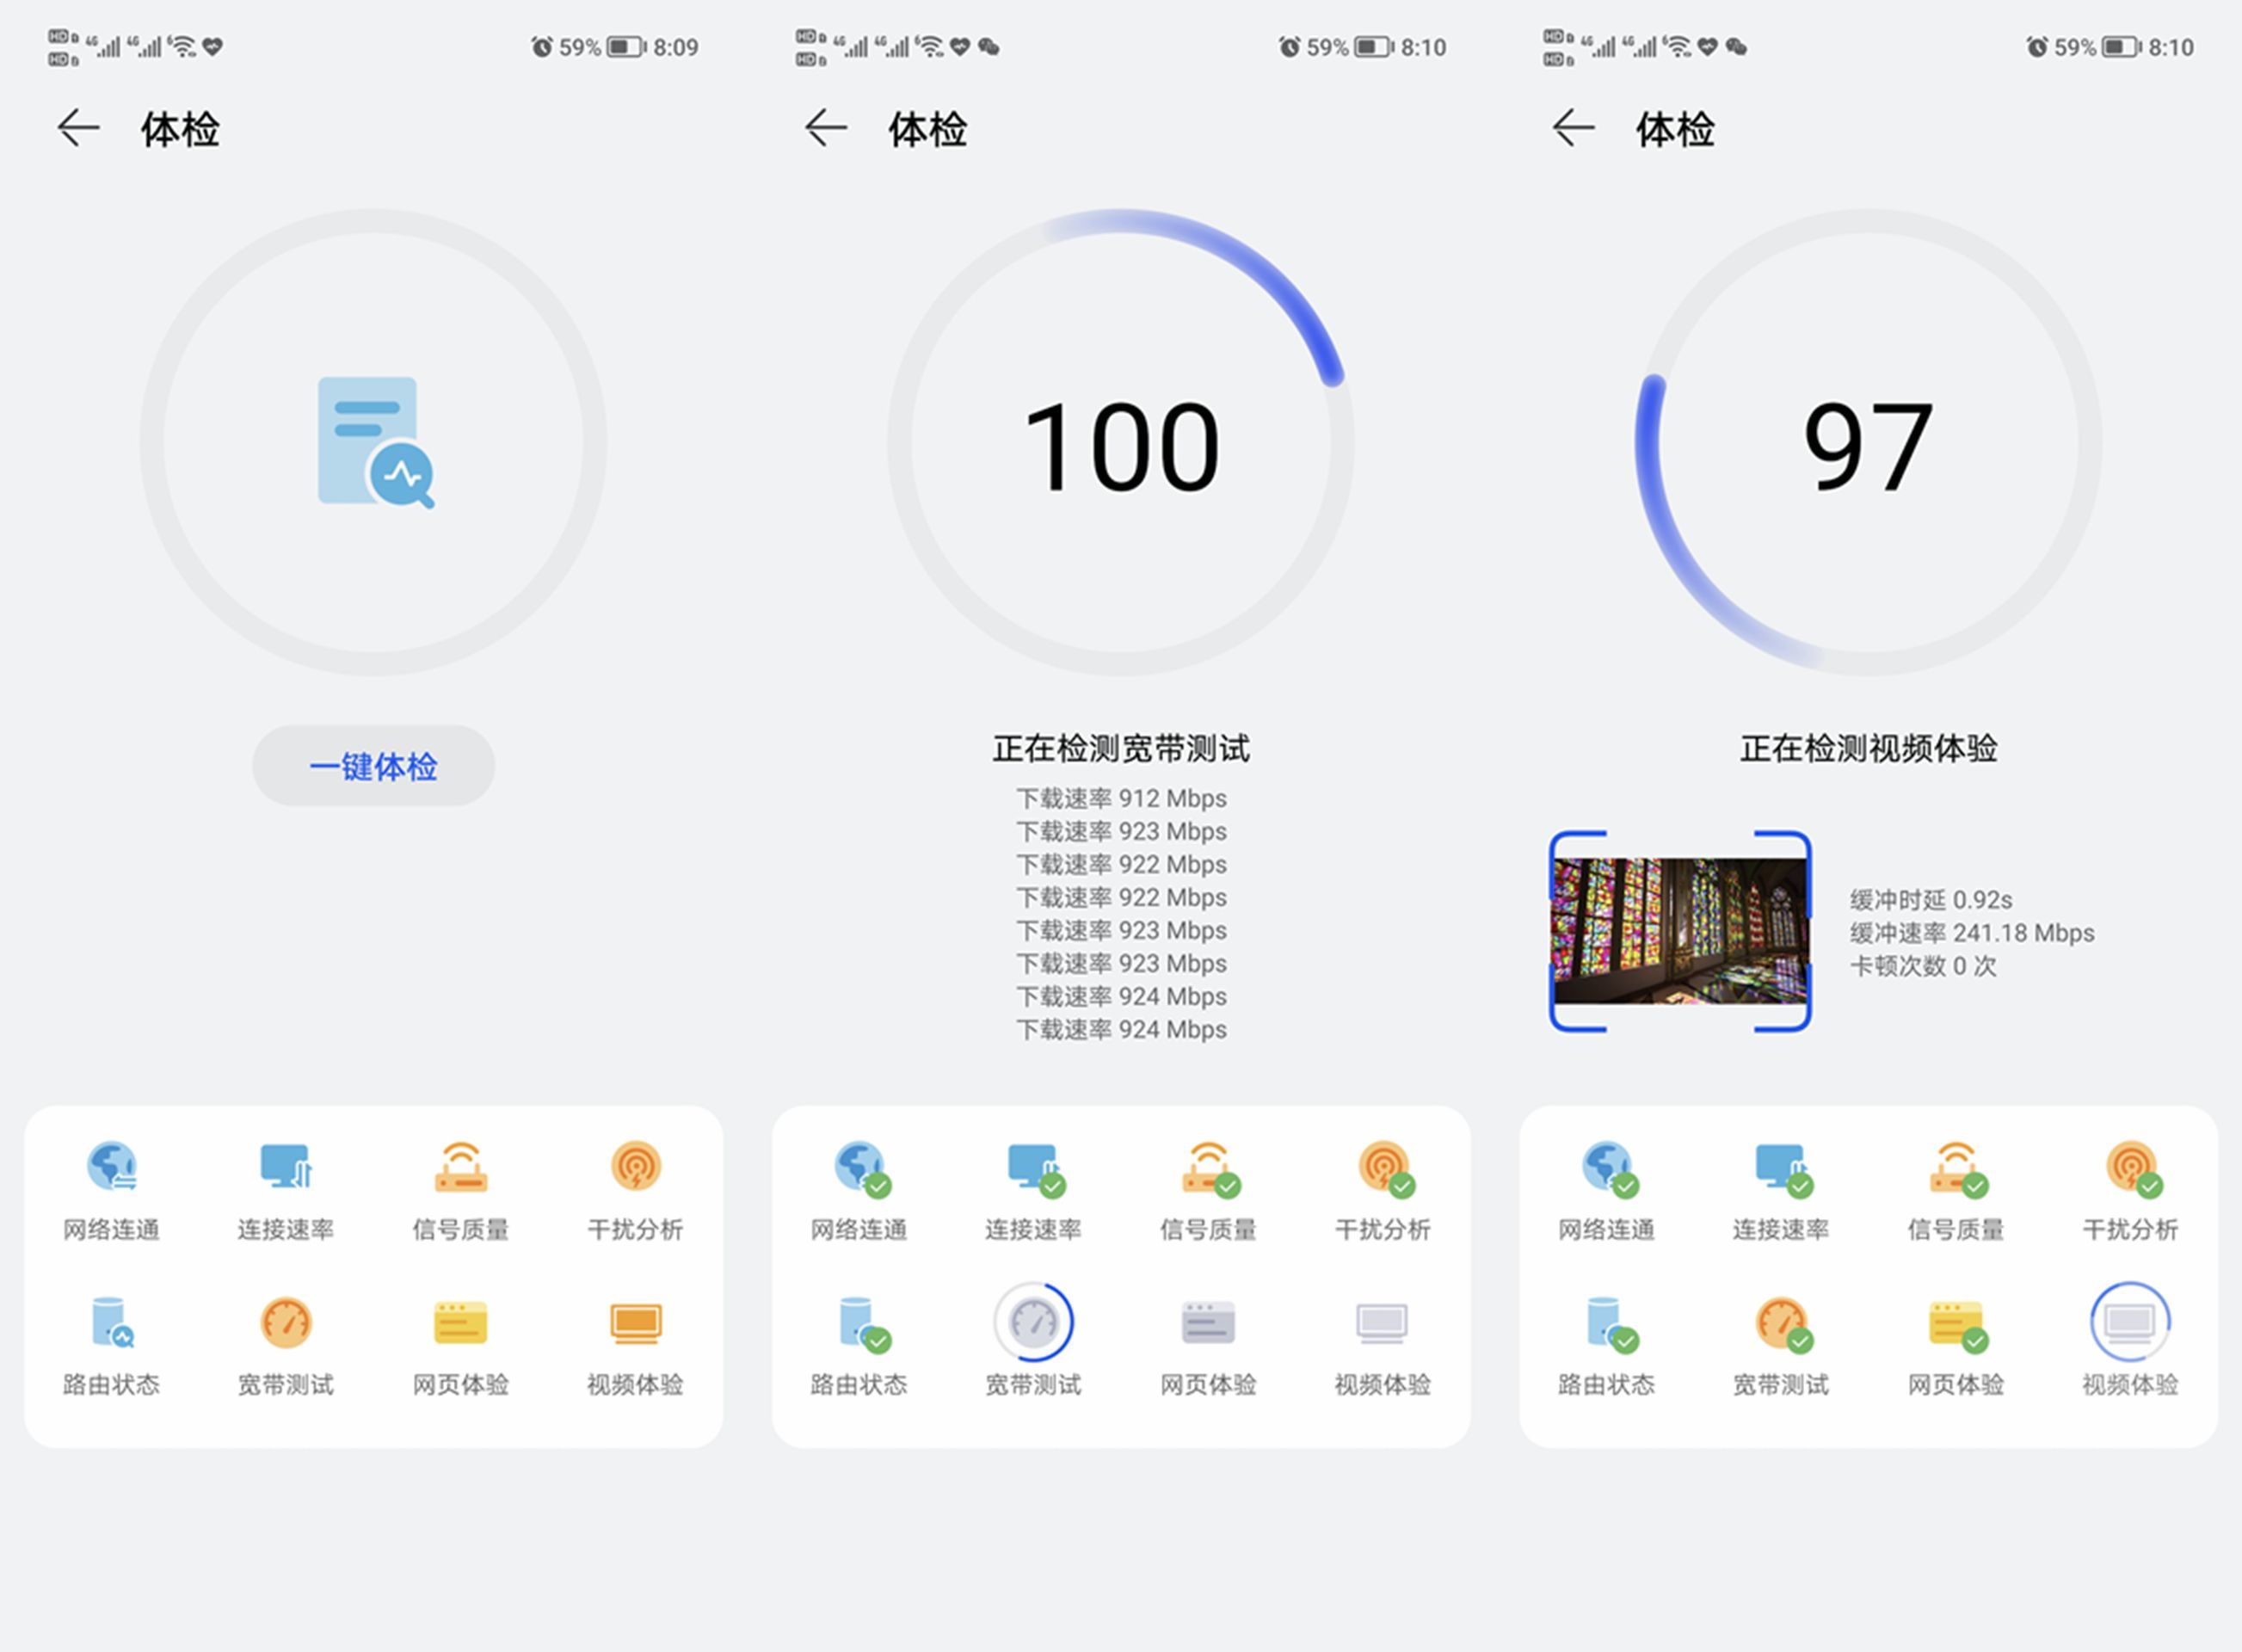Tap the 体检 title in the left screen
2242x1652 pixels.
tap(180, 129)
